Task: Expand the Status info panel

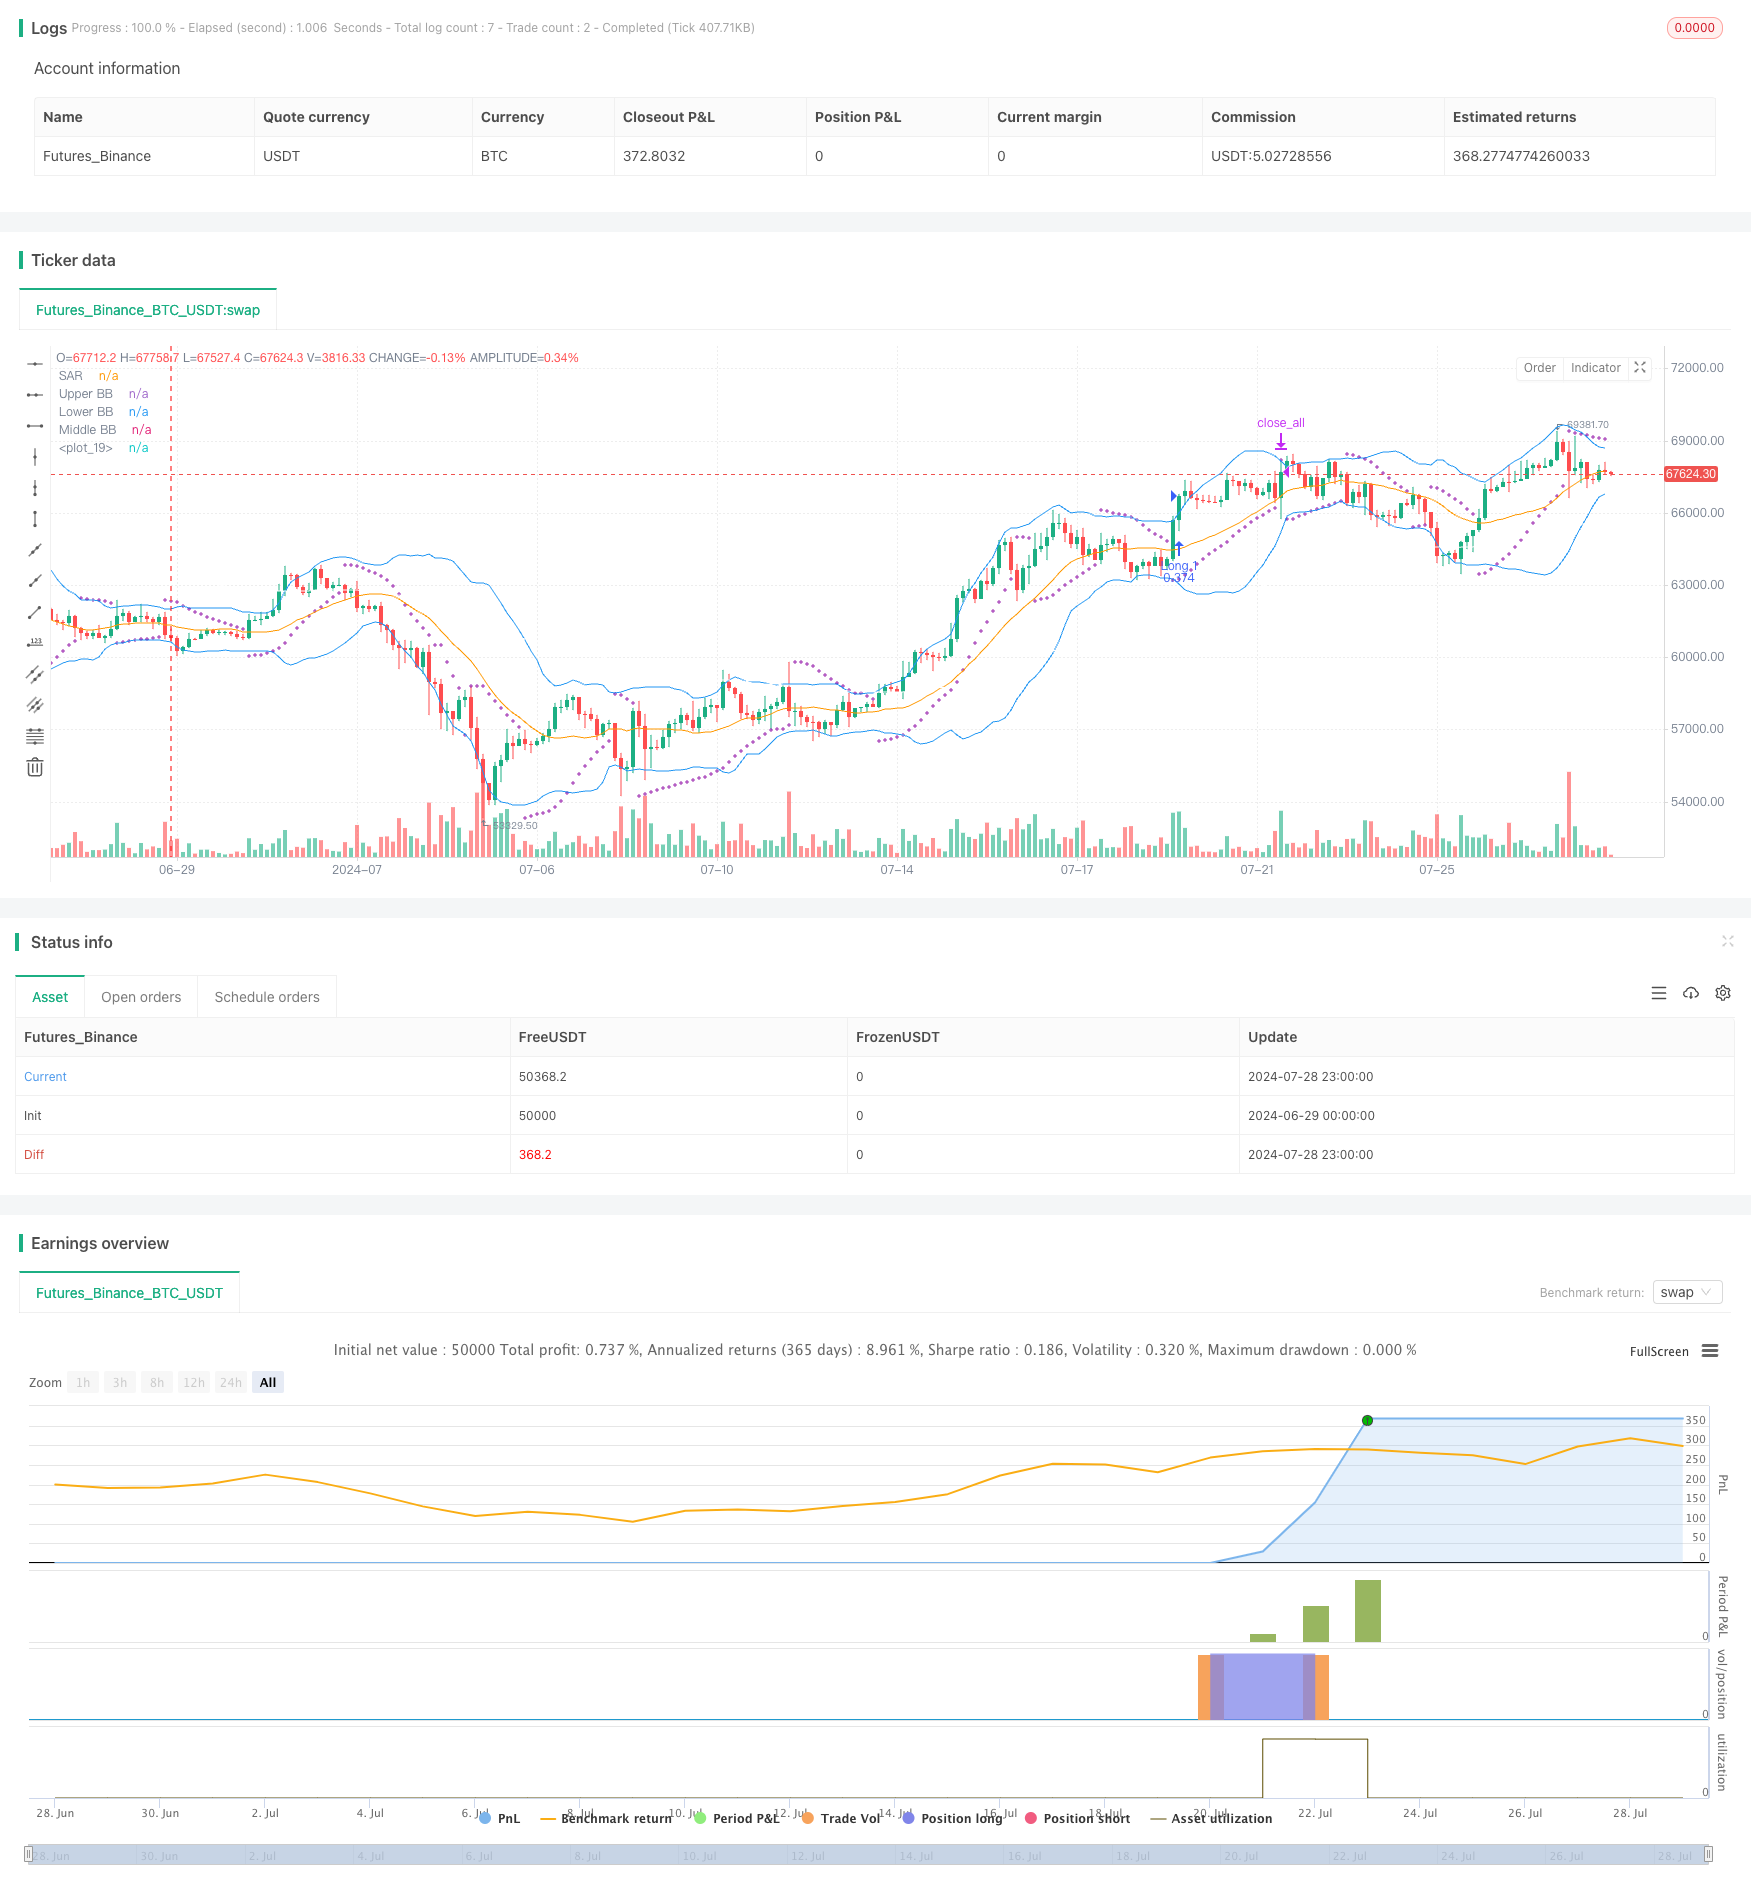Action: tap(1727, 941)
